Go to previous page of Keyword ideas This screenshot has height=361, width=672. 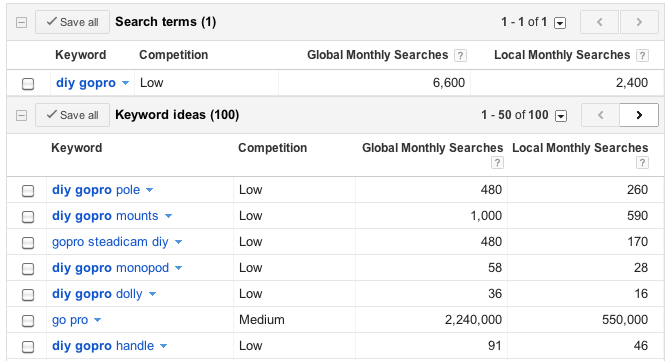tap(600, 115)
